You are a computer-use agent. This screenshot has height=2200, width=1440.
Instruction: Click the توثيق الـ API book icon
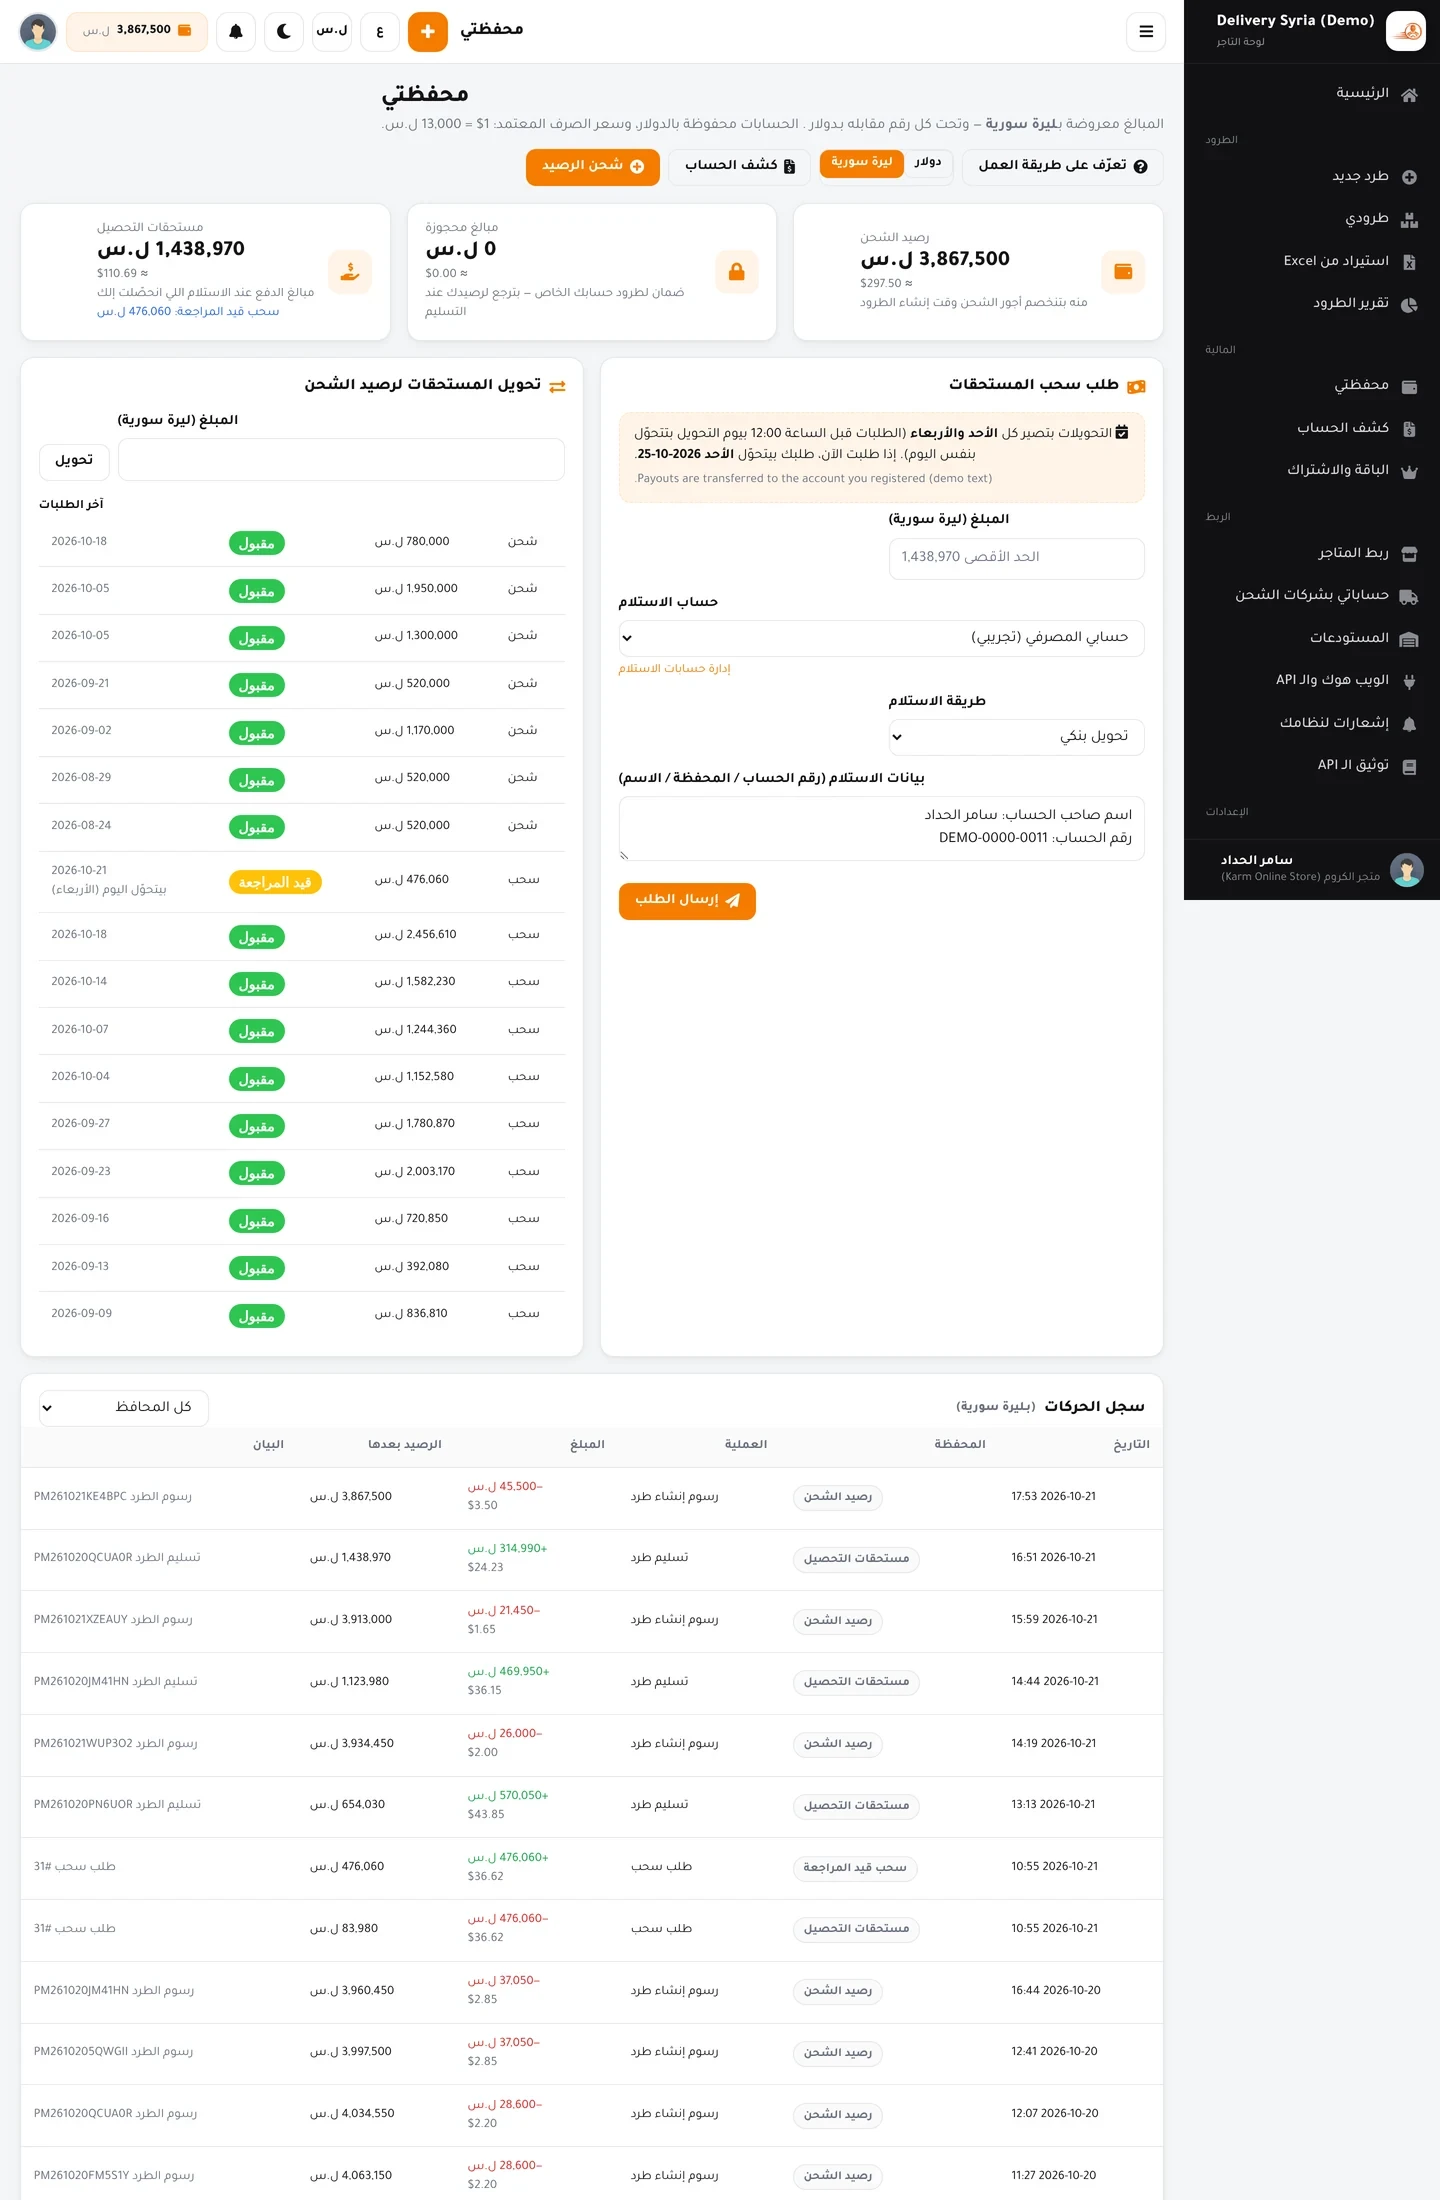(1409, 767)
